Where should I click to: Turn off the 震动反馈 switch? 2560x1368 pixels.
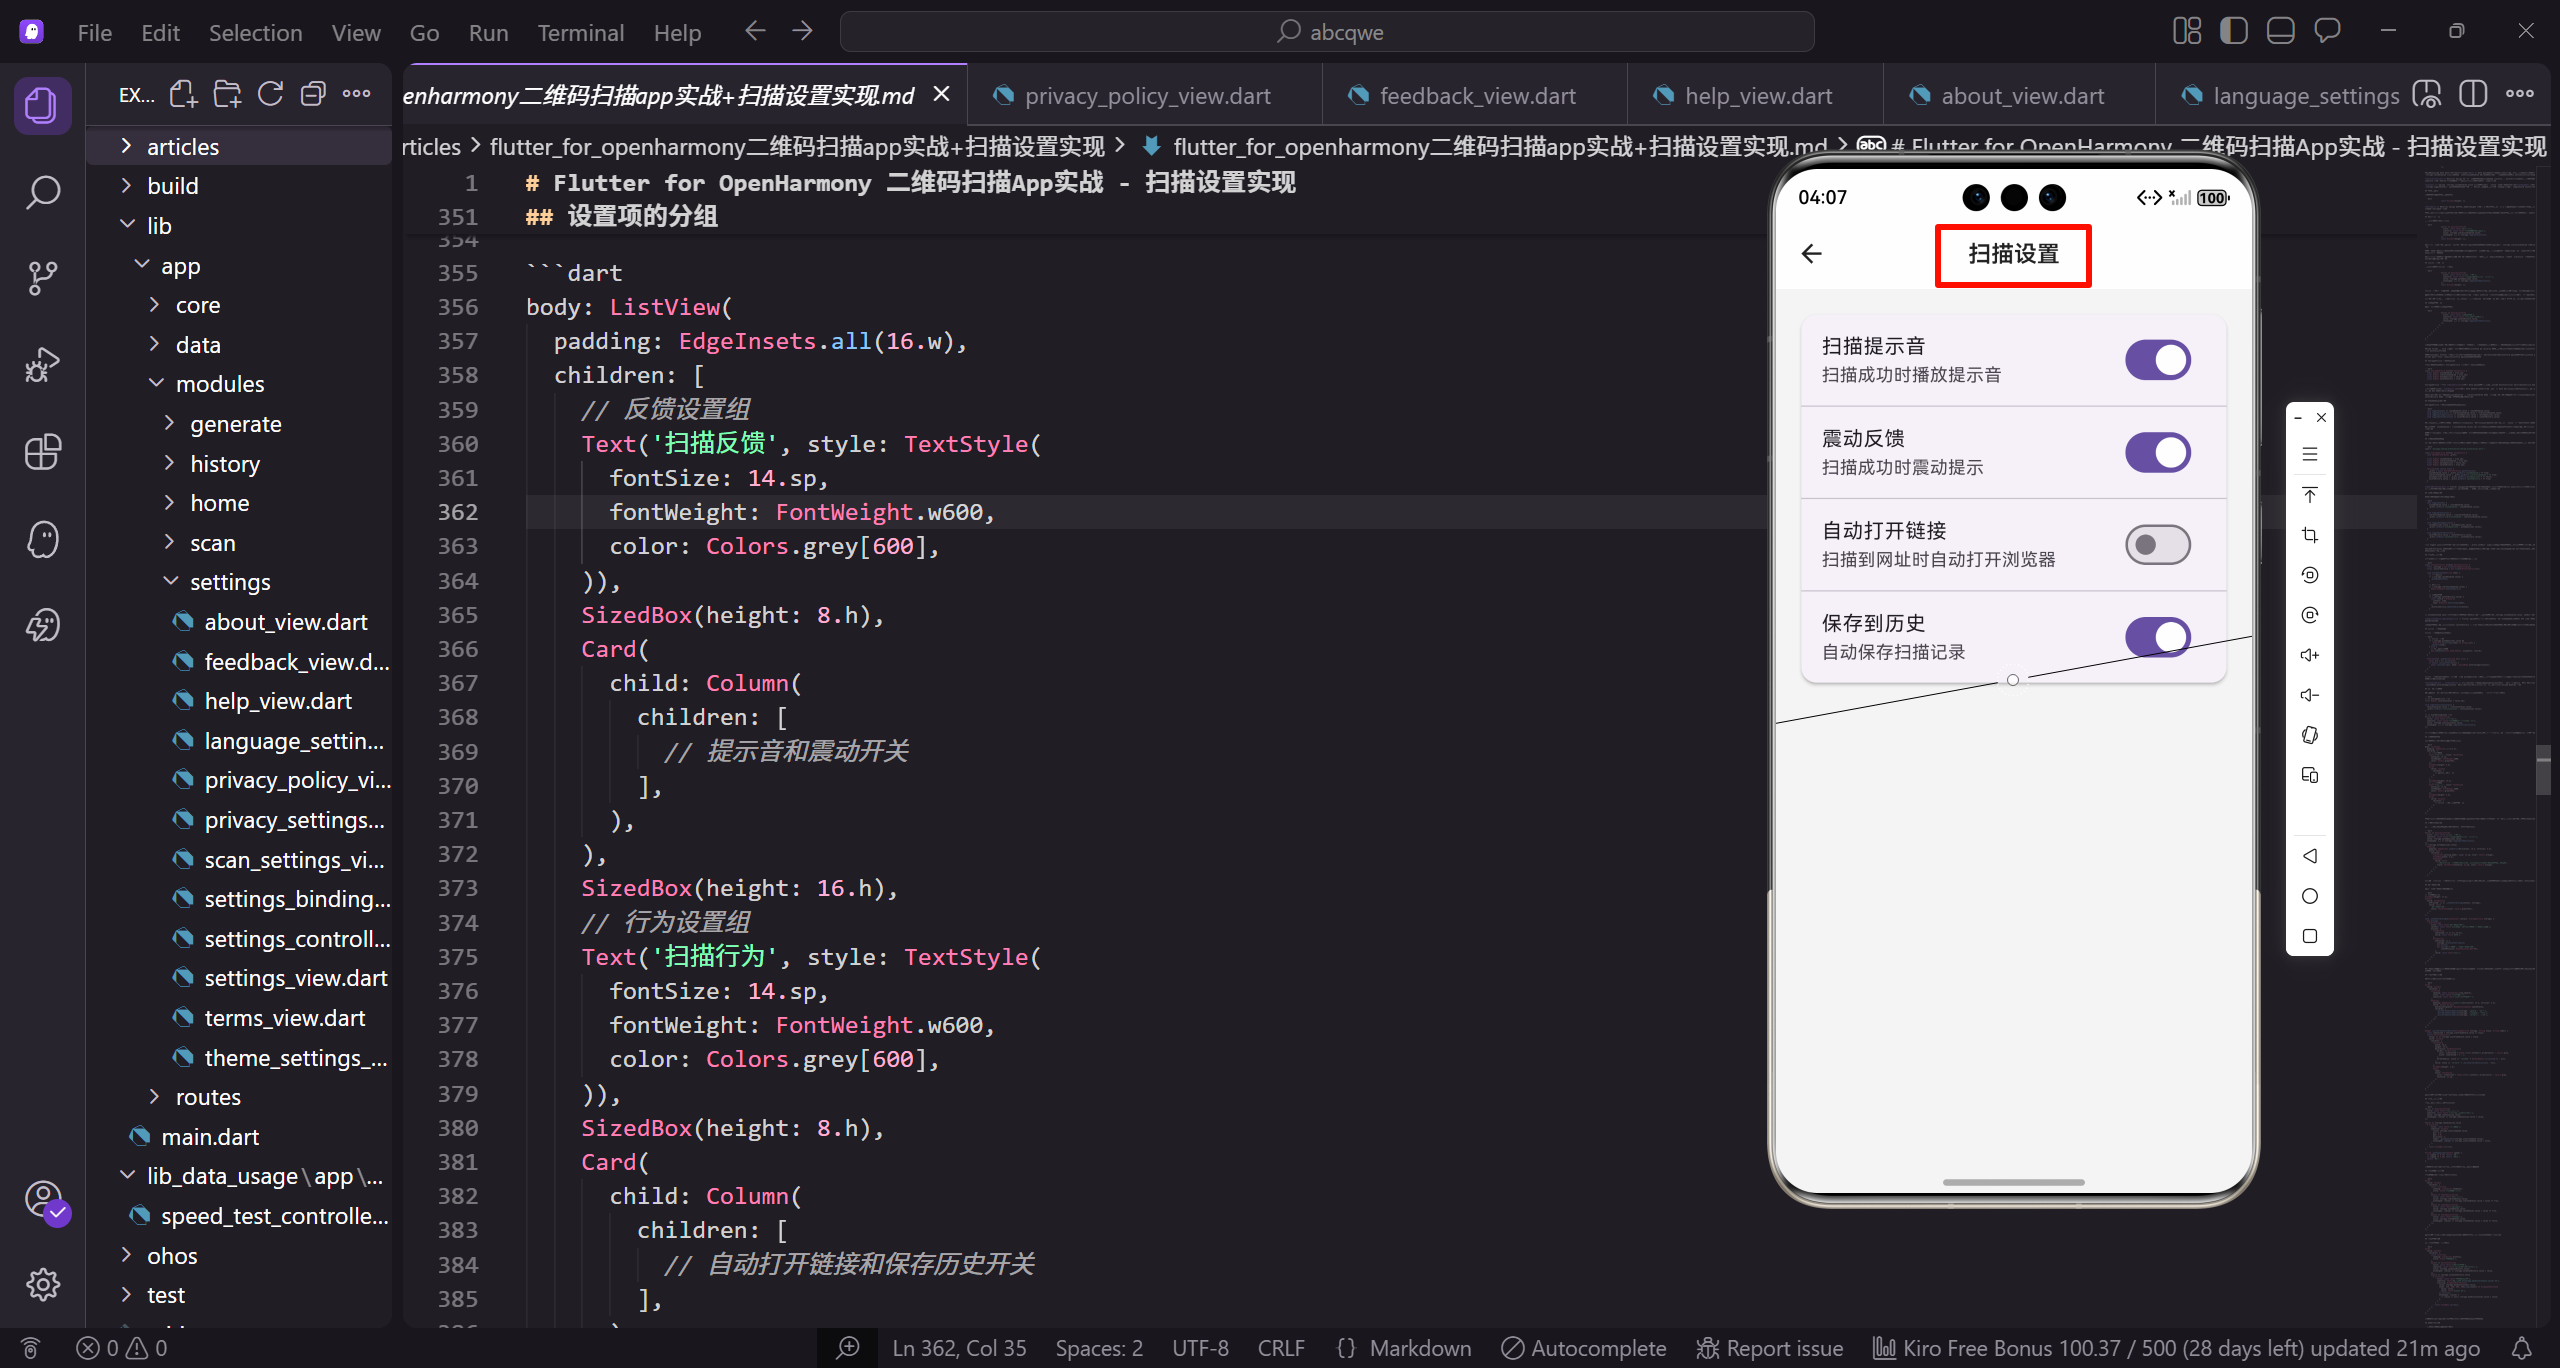(x=2158, y=452)
